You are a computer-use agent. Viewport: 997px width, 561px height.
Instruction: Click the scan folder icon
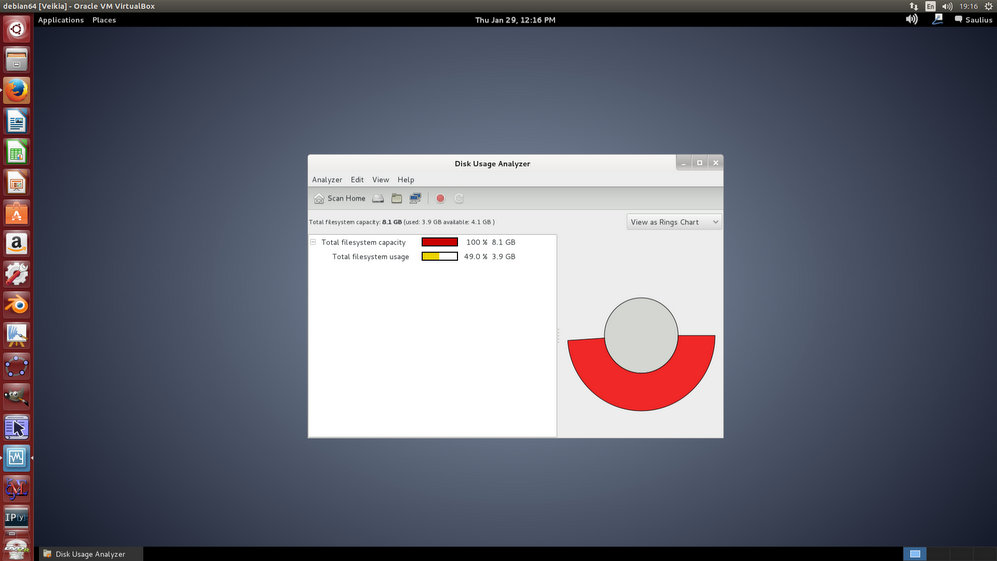click(x=397, y=198)
